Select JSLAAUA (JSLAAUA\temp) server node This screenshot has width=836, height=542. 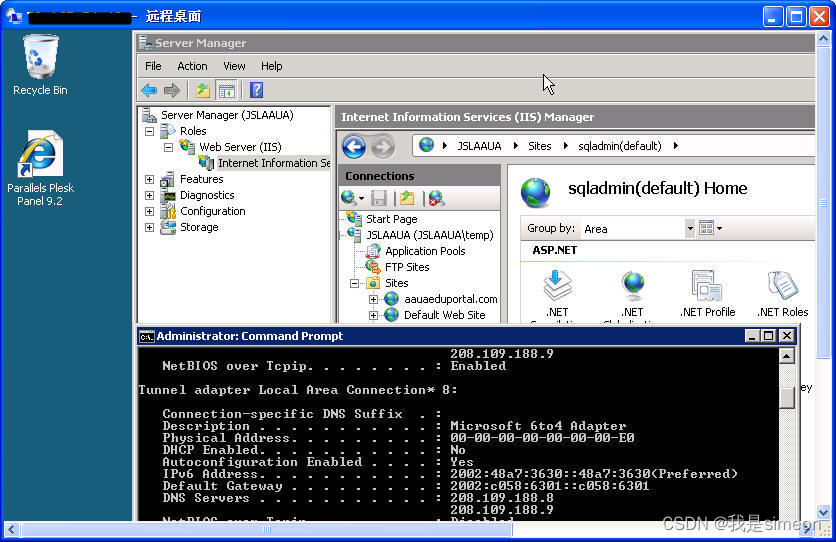[430, 235]
